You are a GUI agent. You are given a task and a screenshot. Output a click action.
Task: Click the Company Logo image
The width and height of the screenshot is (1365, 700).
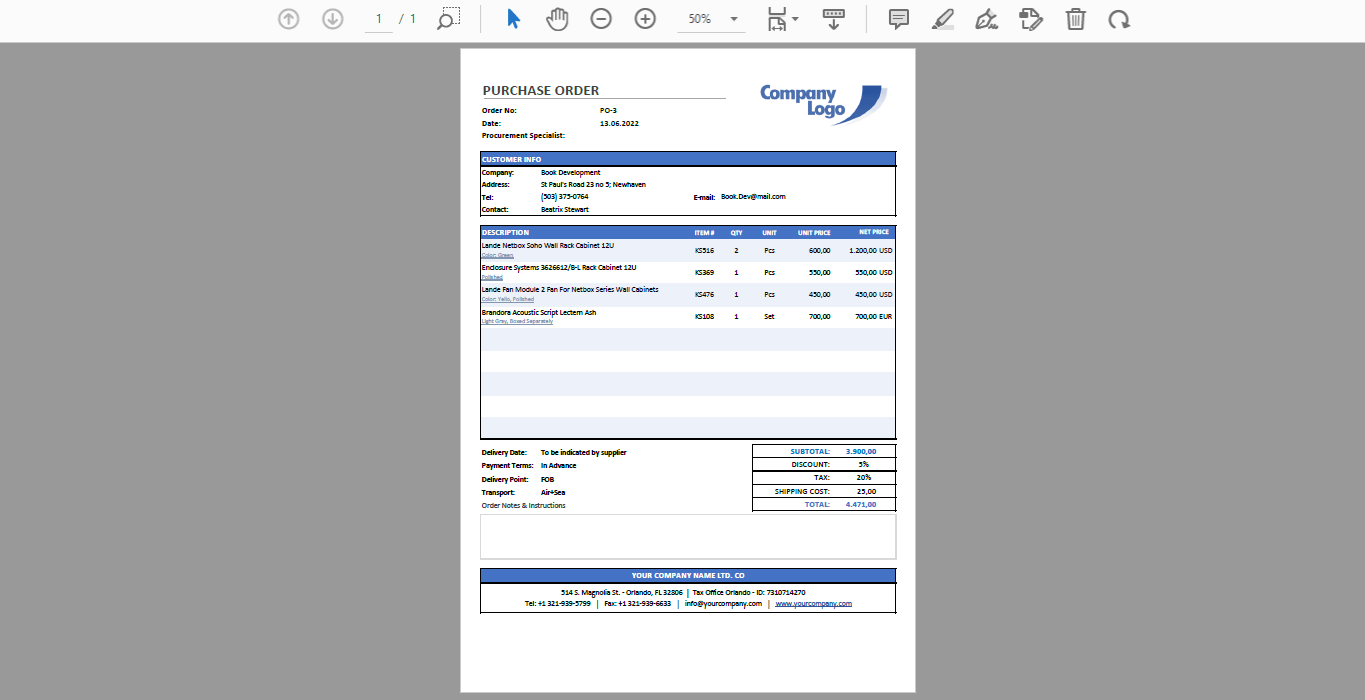tap(822, 104)
